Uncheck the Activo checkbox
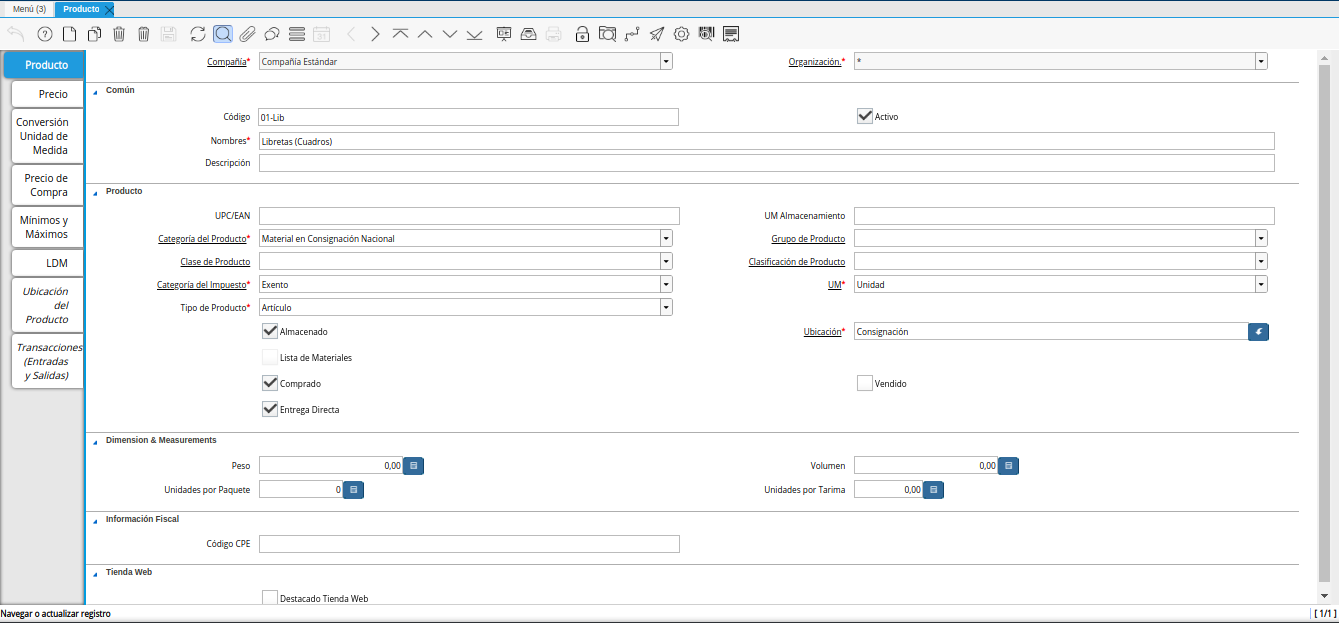Screen dimensions: 1339x623 click(865, 116)
